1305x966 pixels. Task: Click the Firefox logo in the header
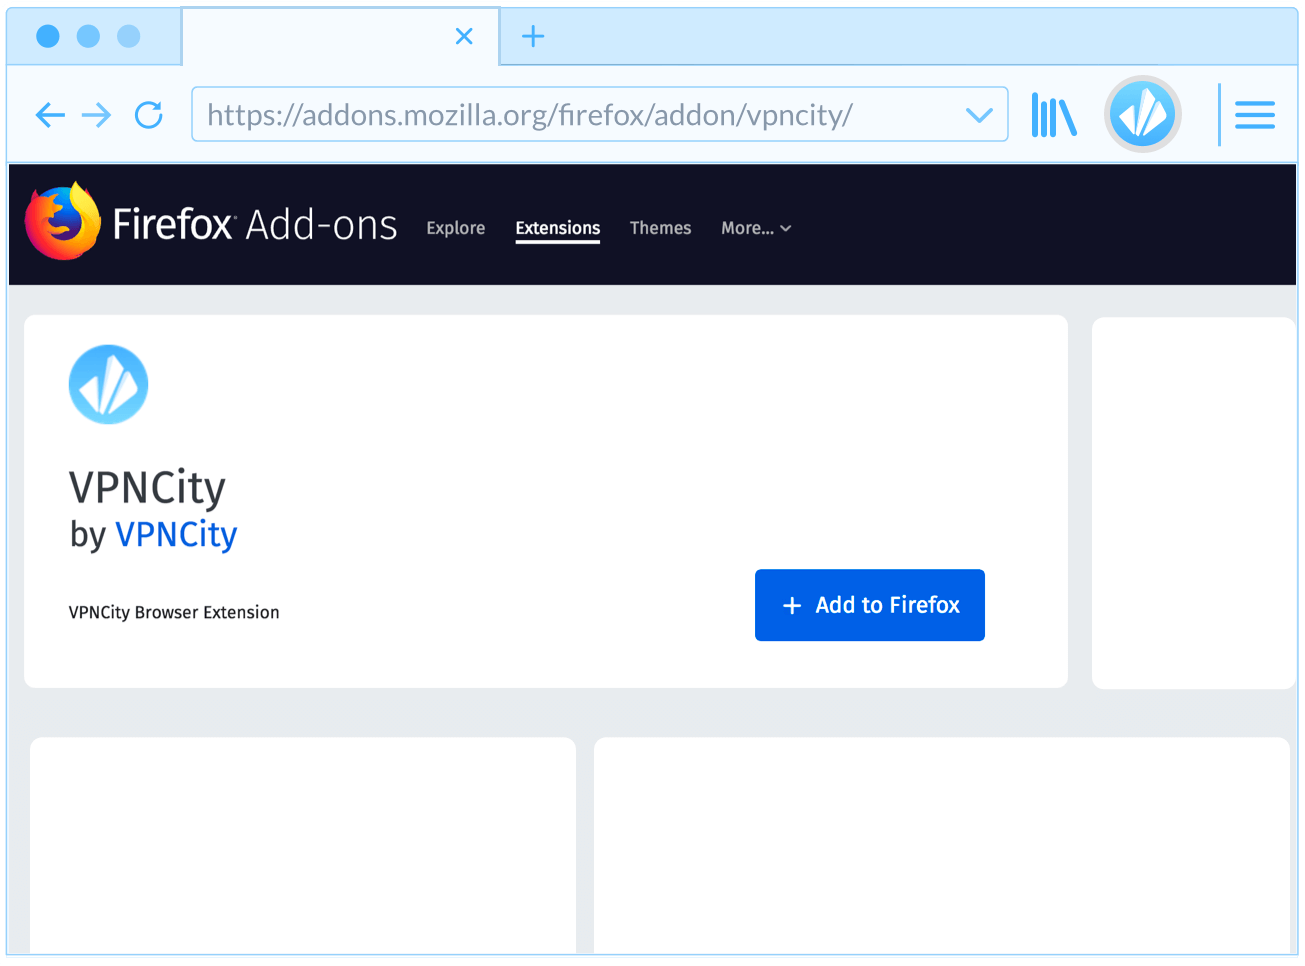[x=62, y=222]
